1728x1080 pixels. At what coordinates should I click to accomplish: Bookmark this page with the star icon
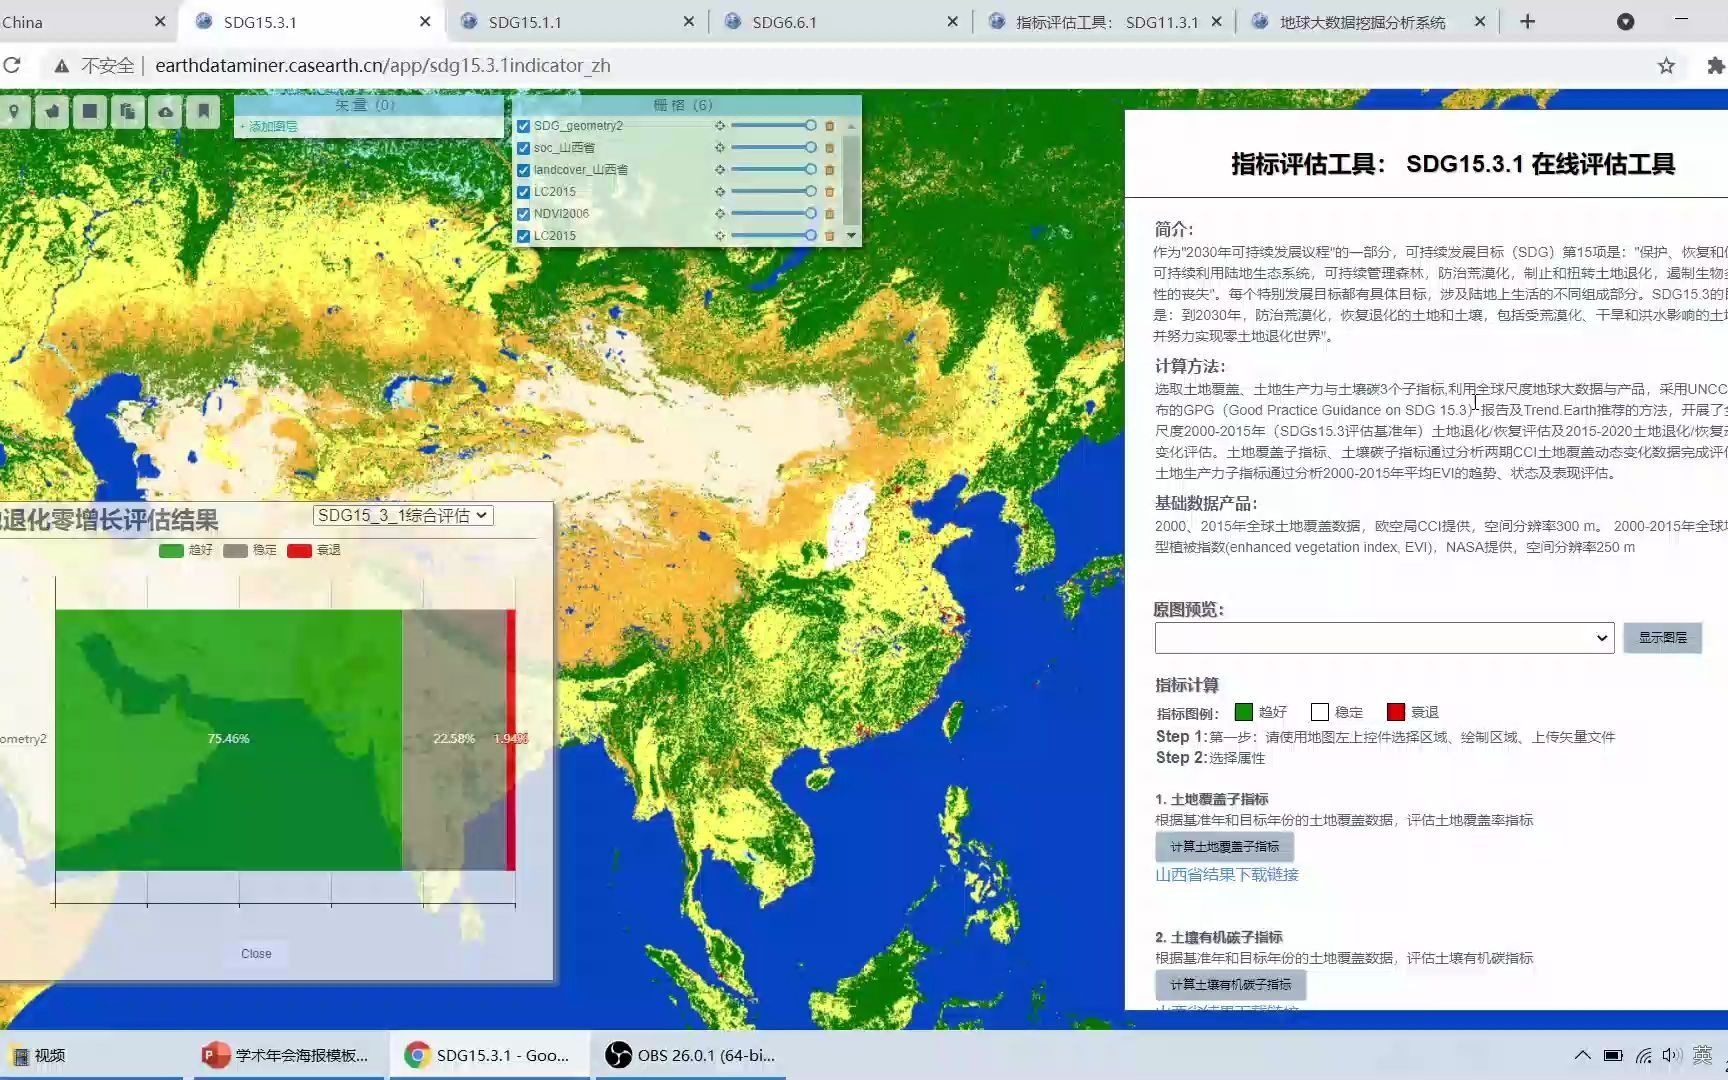coord(1666,66)
